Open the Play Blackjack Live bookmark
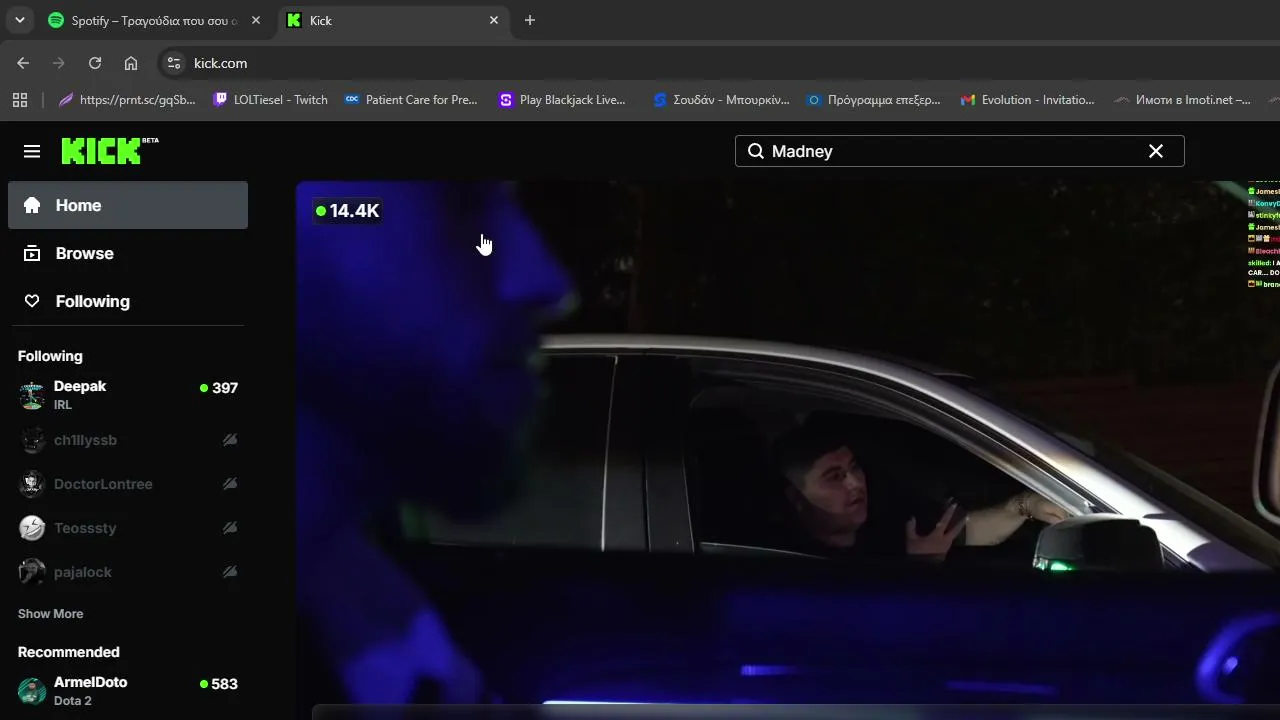The image size is (1280, 720). [x=562, y=100]
